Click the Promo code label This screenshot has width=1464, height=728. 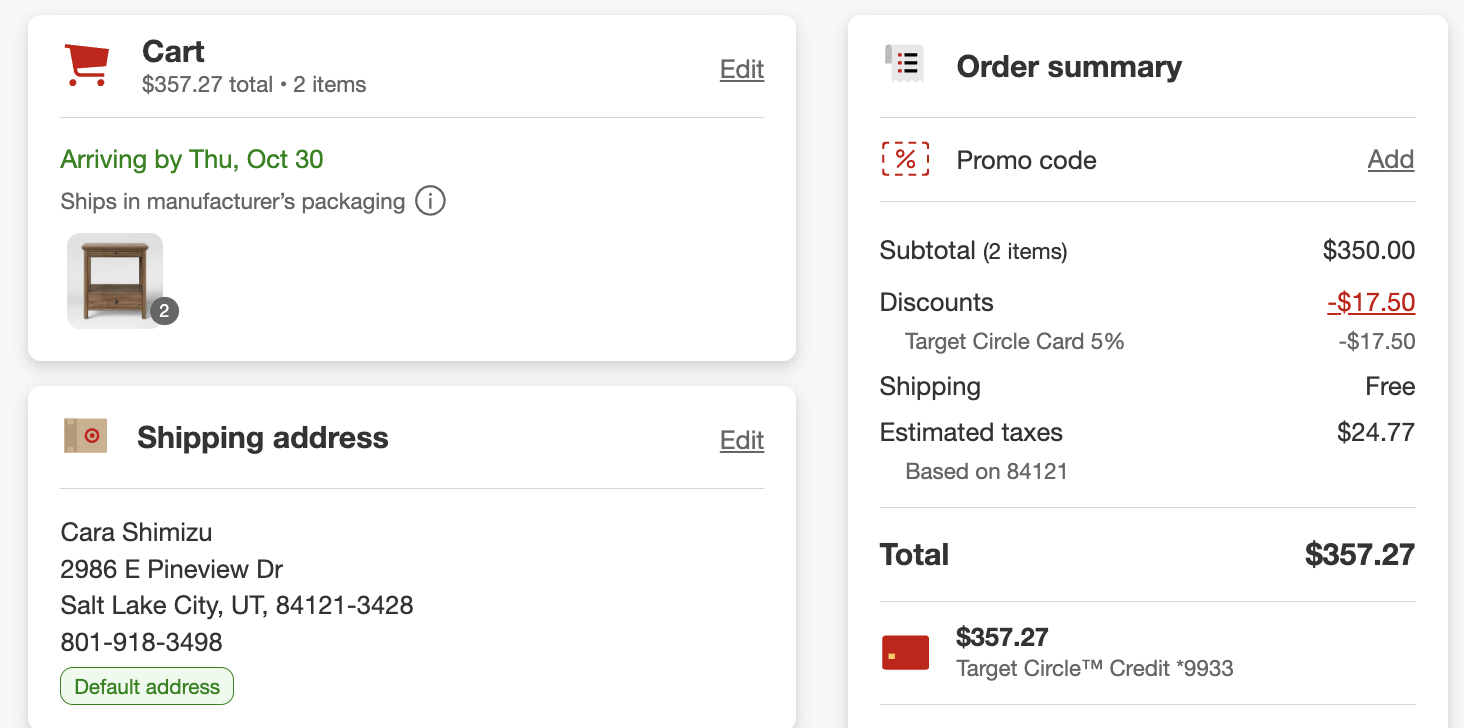1026,161
